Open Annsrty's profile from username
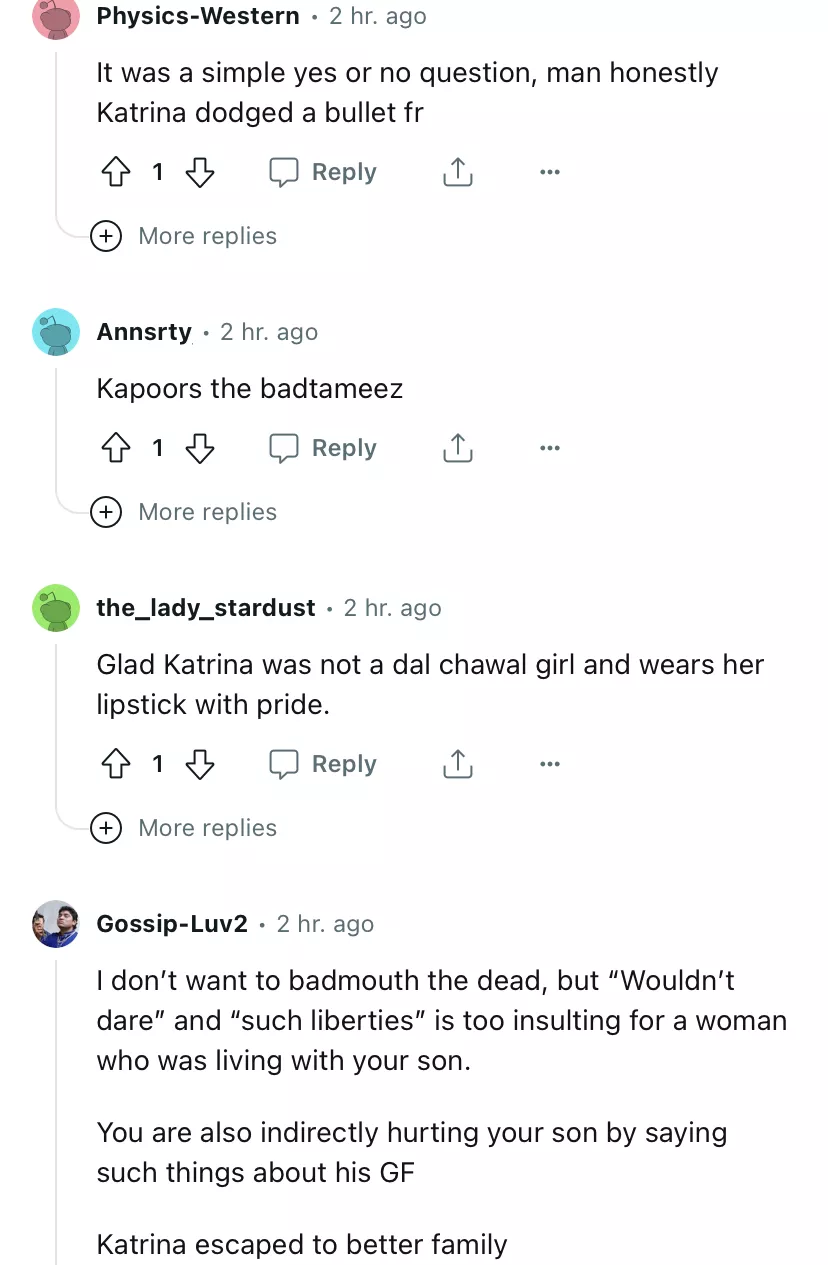 pos(144,332)
